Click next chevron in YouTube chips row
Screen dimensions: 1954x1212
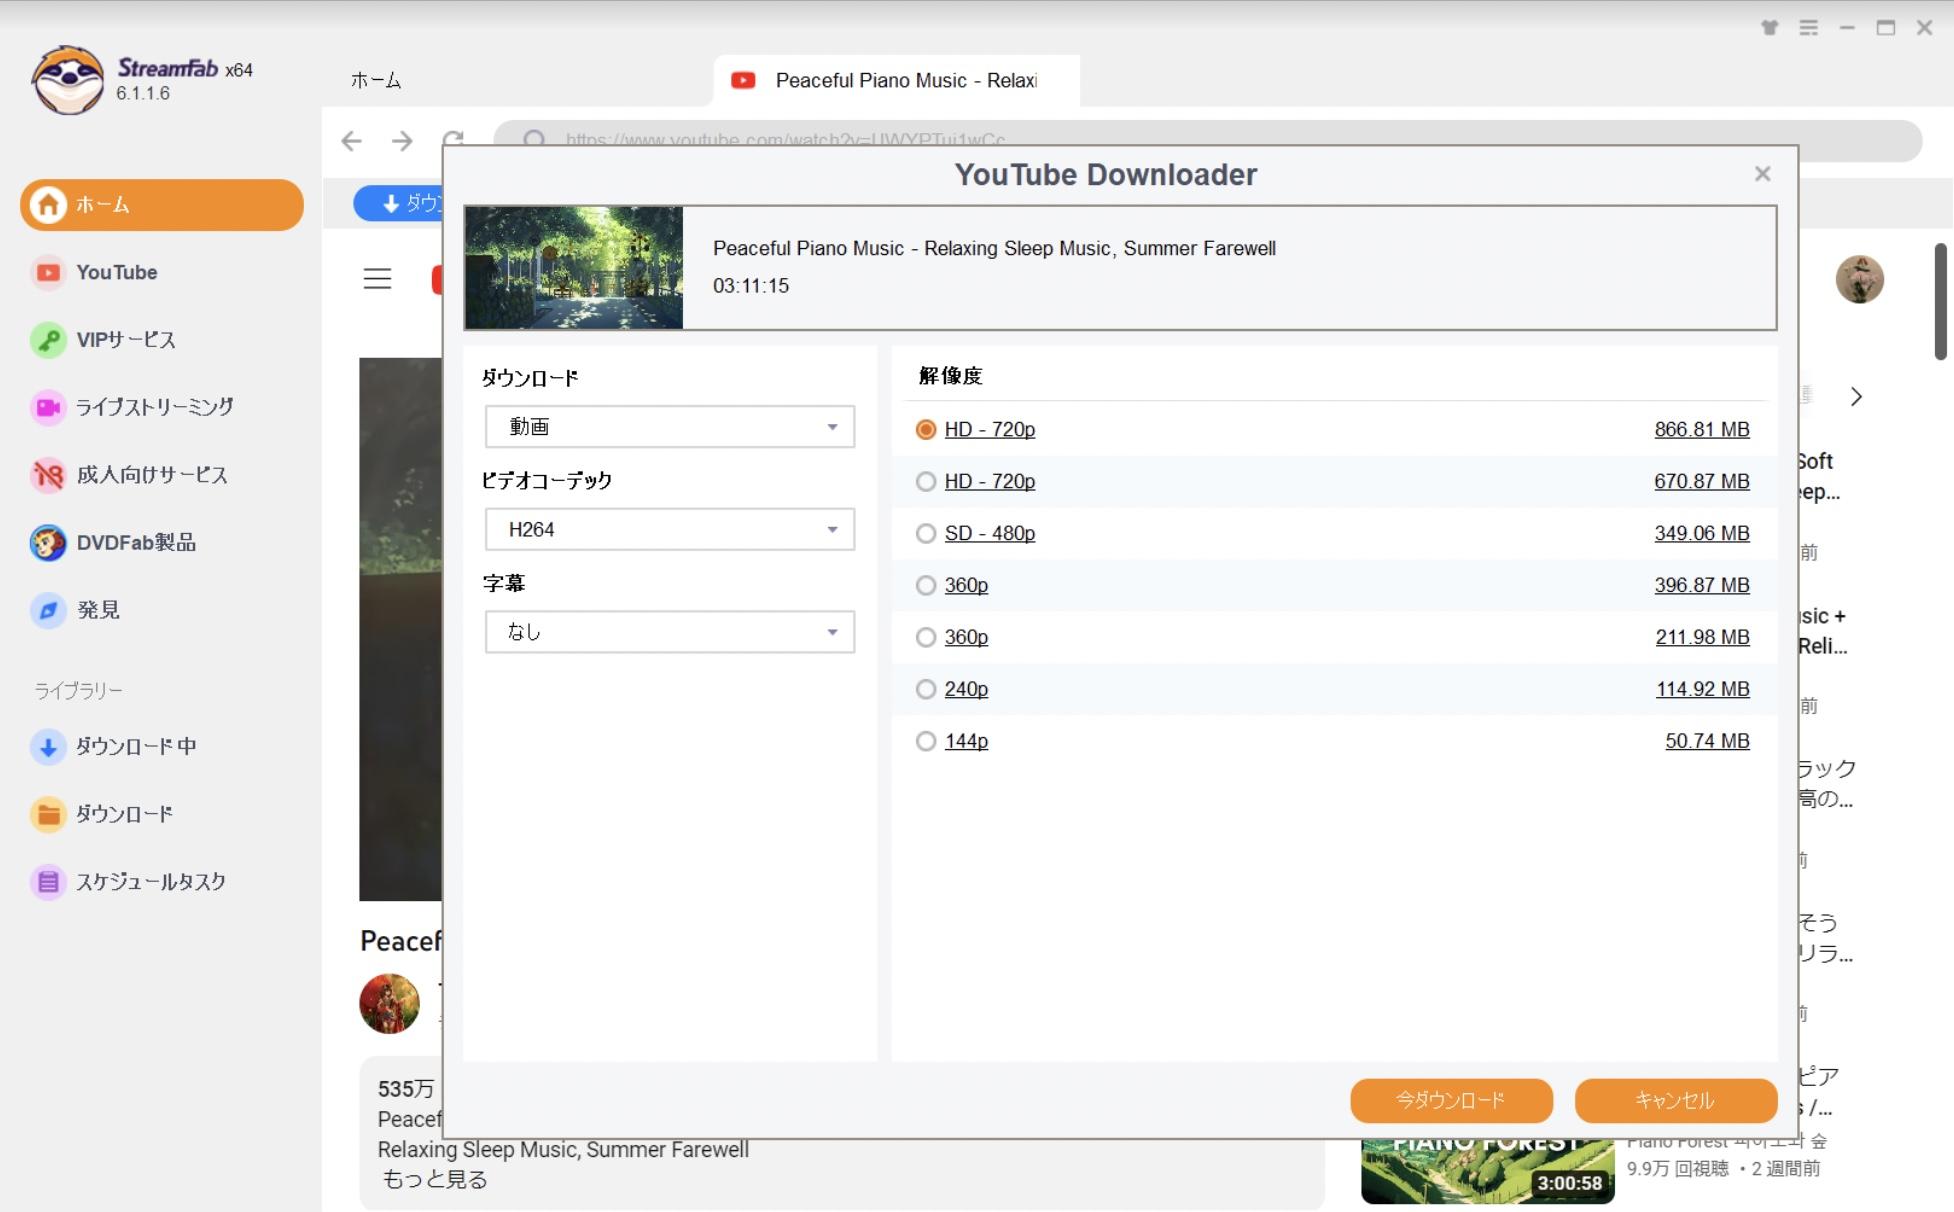pos(1856,397)
